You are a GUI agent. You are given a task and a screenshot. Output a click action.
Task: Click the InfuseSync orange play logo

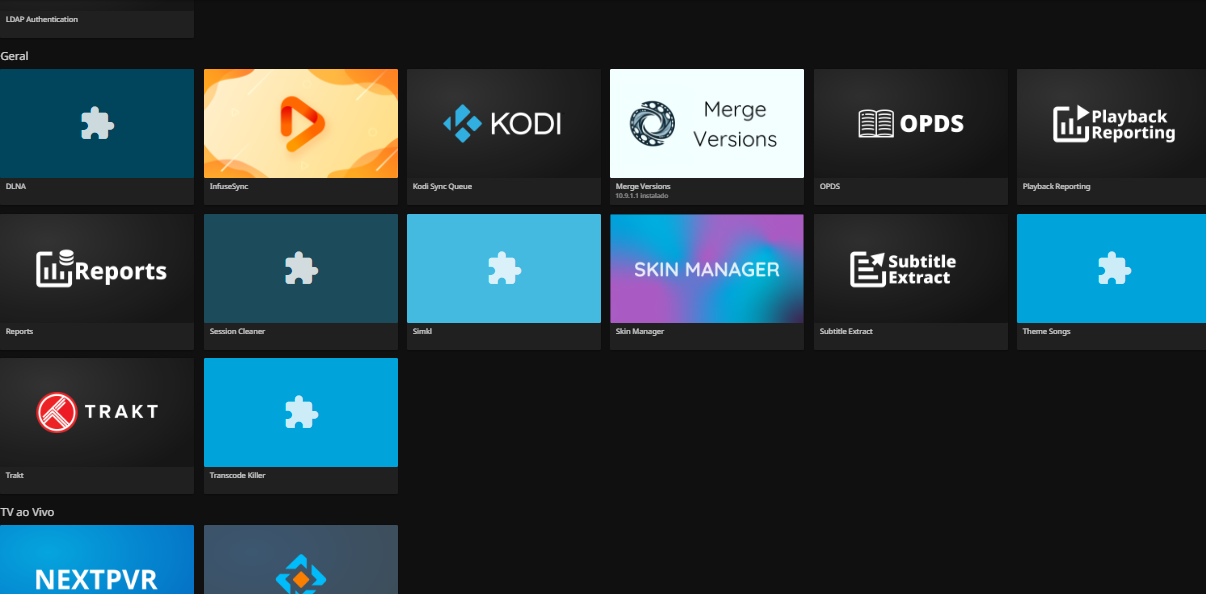click(300, 123)
